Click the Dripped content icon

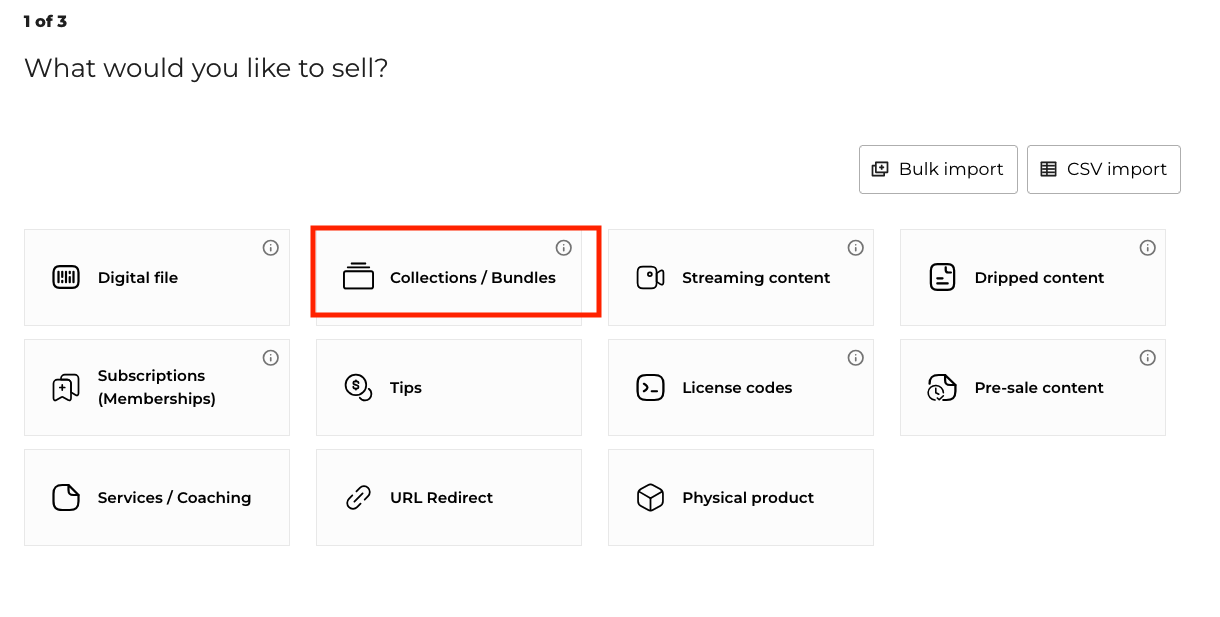[x=942, y=277]
